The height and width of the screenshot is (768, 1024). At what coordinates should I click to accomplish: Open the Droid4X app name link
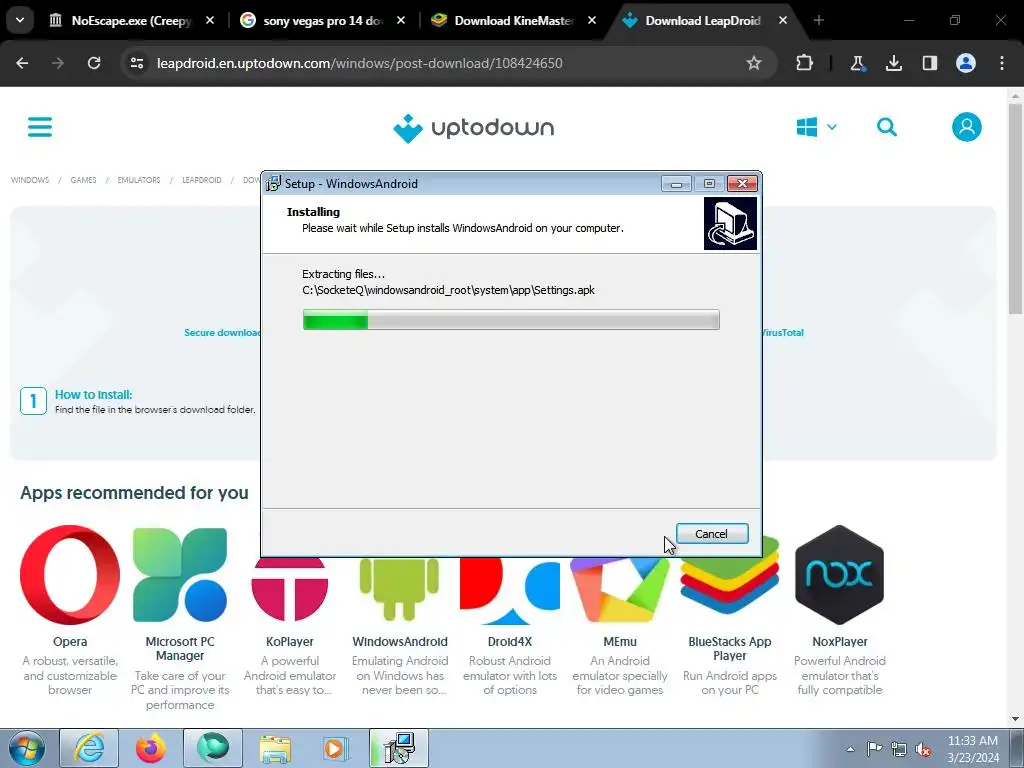(509, 642)
